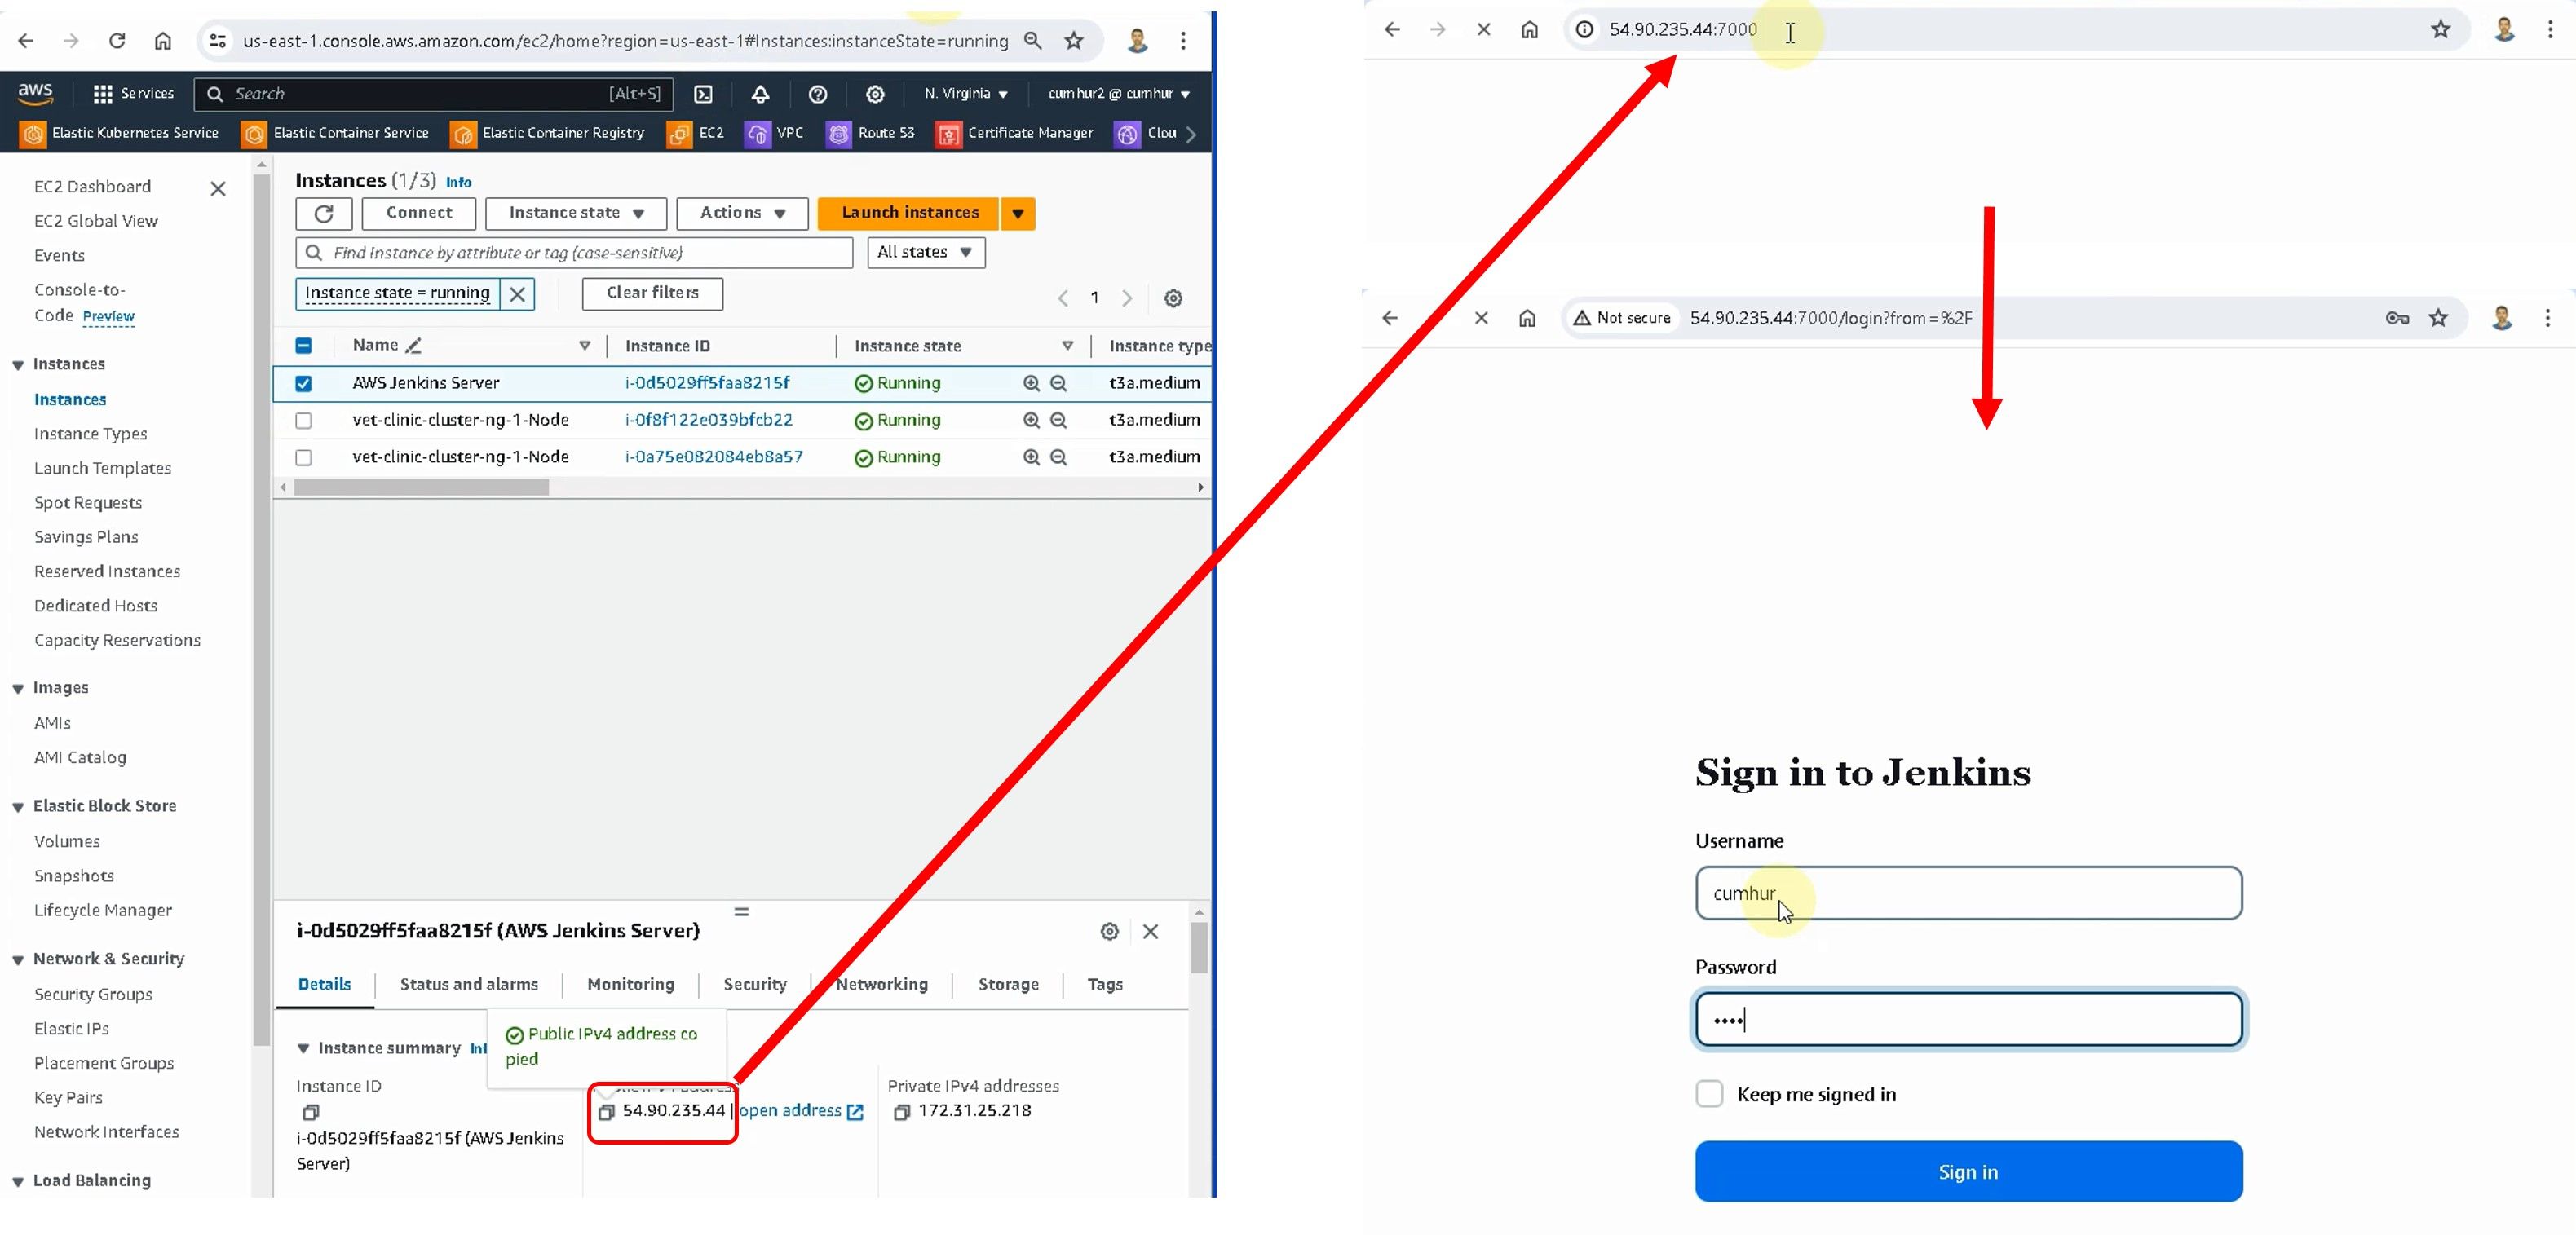Expand the Instance state dropdown
2576x1235 pixels.
click(575, 213)
